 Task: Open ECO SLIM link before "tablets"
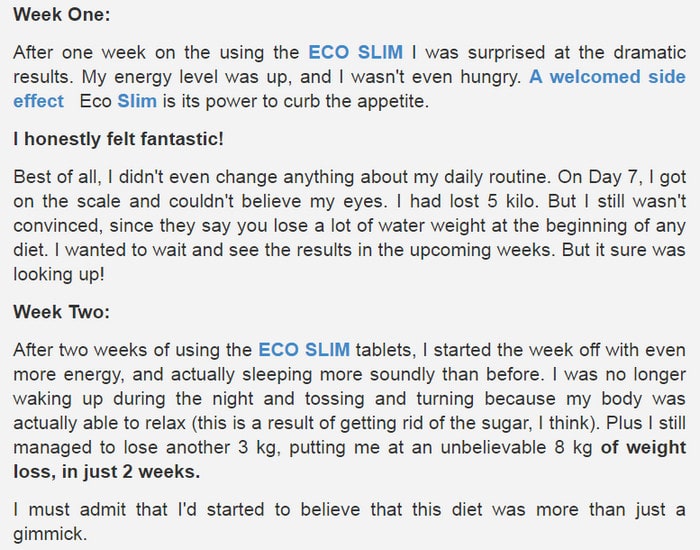pyautogui.click(x=304, y=350)
